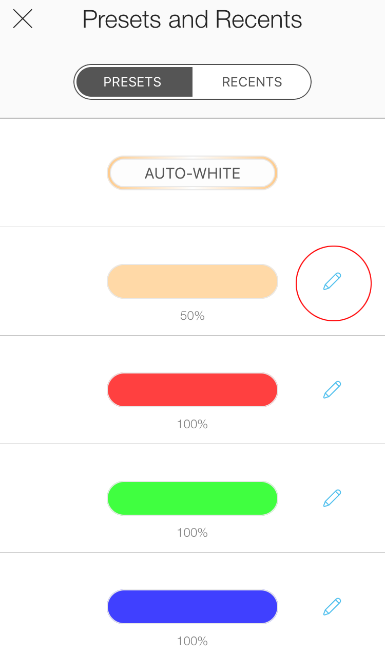The image size is (385, 660).
Task: Click blank row space left of the AUTO-WHITE button
Action: click(x=53, y=173)
